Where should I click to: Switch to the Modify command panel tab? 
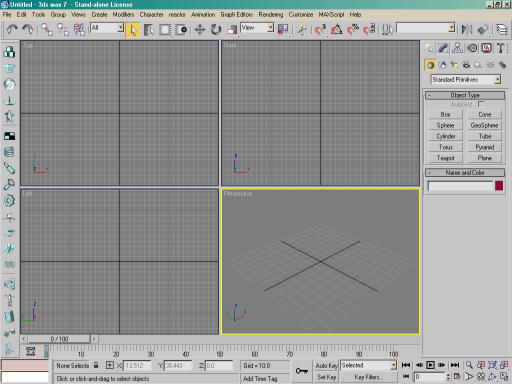443,48
